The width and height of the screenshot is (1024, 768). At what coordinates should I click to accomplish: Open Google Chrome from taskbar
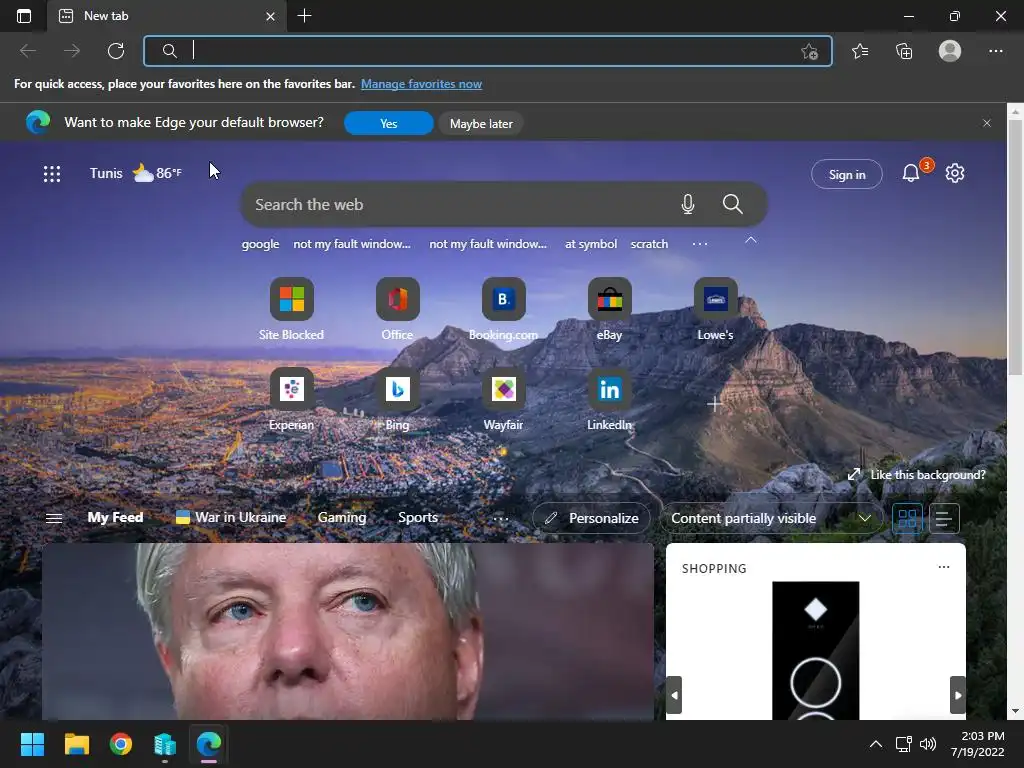(121, 744)
